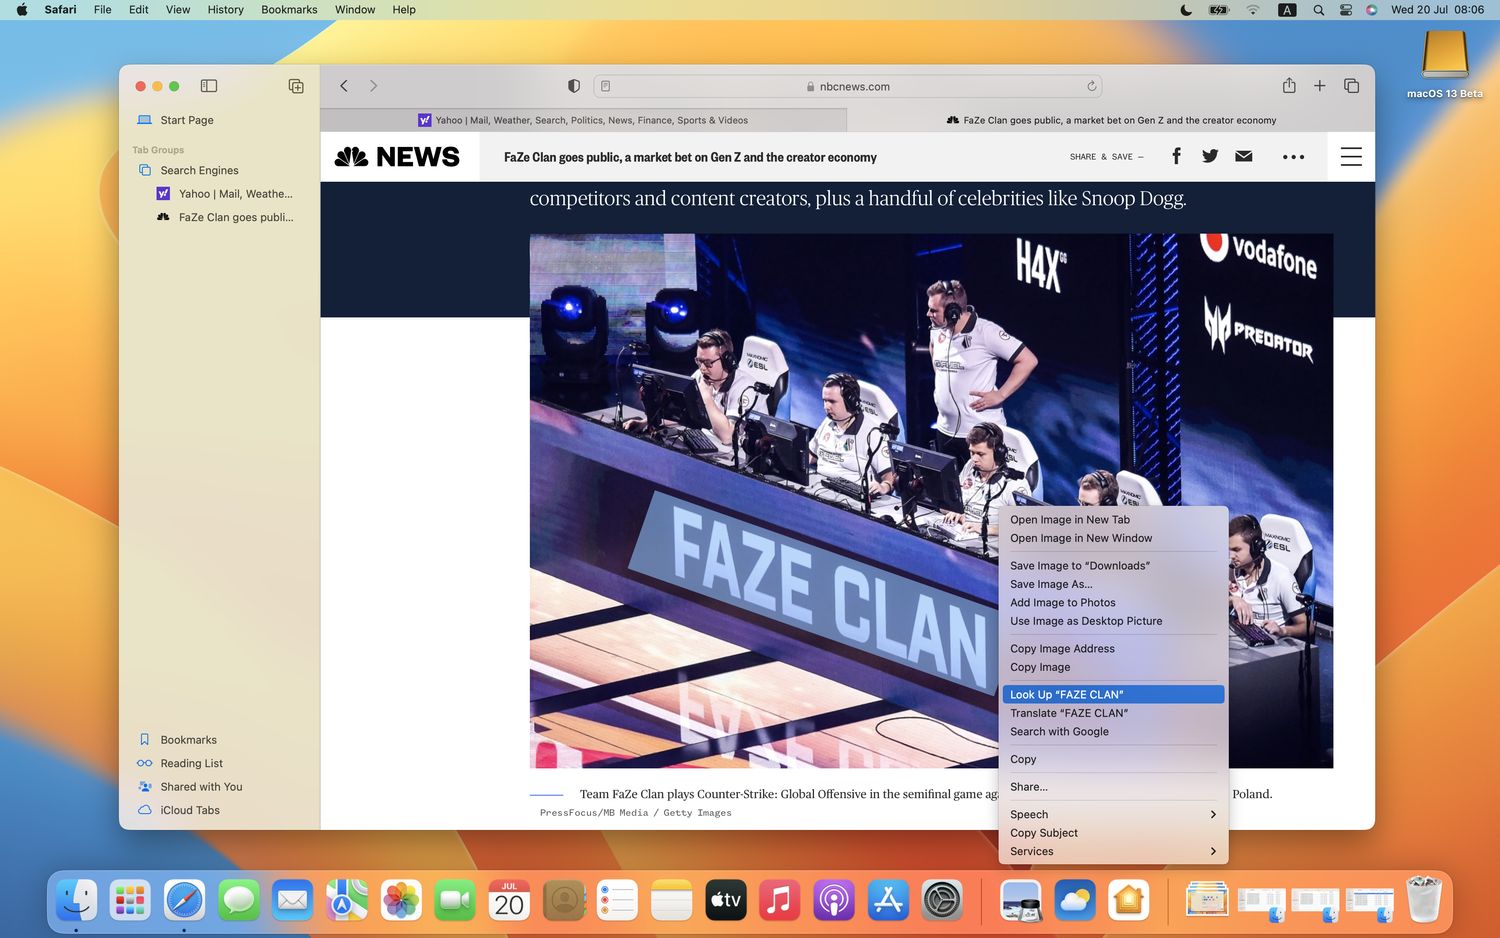The image size is (1500, 938).
Task: Open the Bookmarks menu in menu bar
Action: pos(289,10)
